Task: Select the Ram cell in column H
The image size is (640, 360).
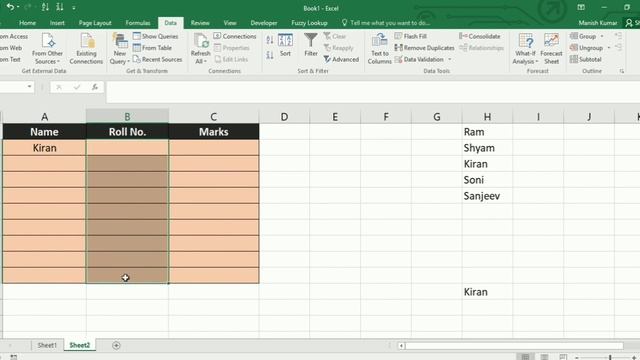Action: pos(487,132)
